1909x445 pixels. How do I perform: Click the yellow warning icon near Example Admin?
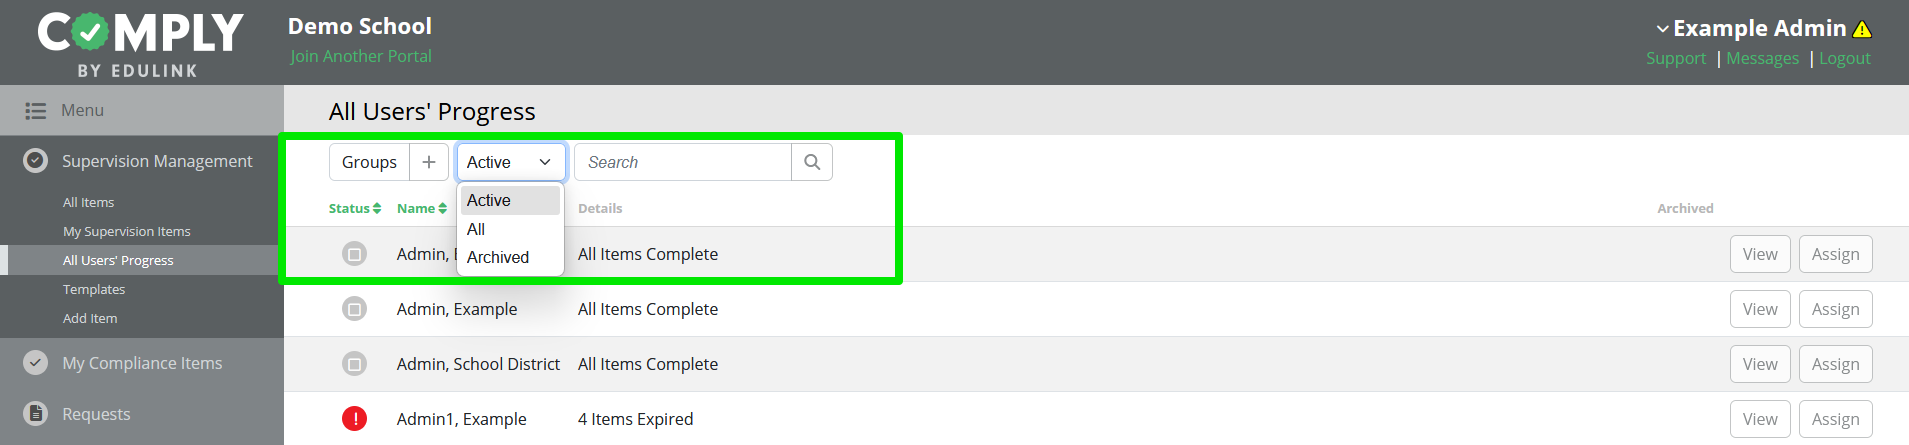(x=1862, y=29)
